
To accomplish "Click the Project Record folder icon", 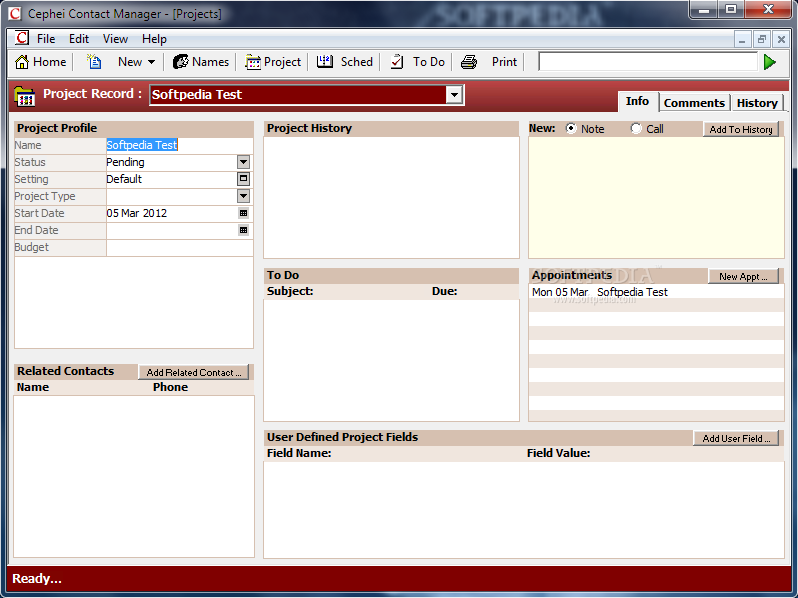I will pos(24,96).
